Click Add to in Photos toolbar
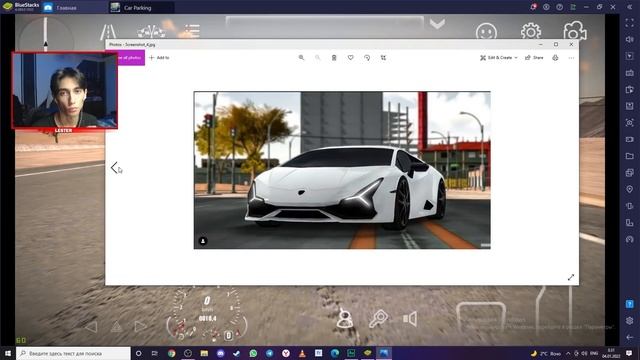 tap(159, 58)
